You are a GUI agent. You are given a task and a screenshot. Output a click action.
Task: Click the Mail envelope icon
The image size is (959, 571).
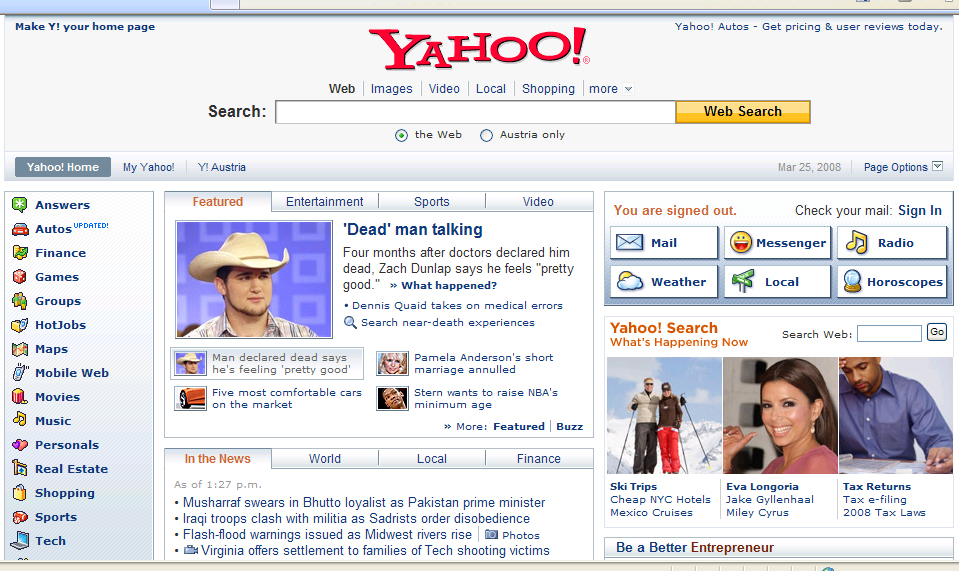629,243
